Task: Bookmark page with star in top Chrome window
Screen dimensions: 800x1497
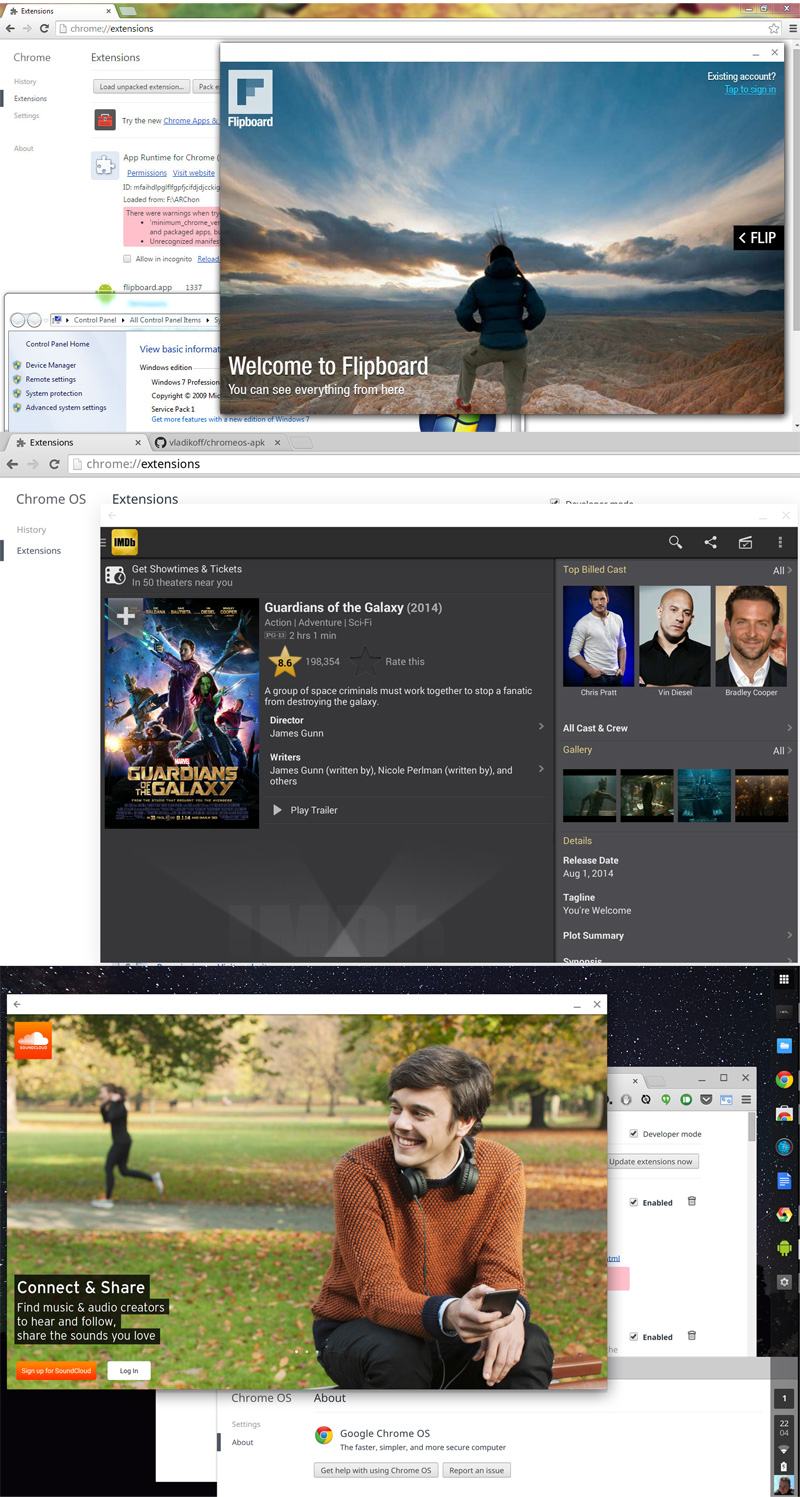Action: [x=773, y=28]
